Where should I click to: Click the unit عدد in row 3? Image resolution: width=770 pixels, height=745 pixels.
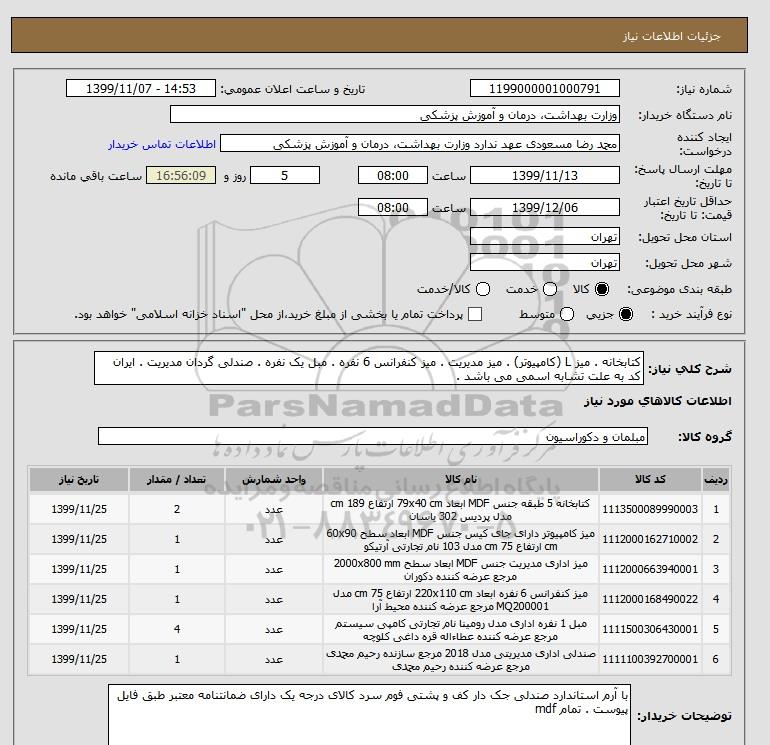(x=274, y=569)
